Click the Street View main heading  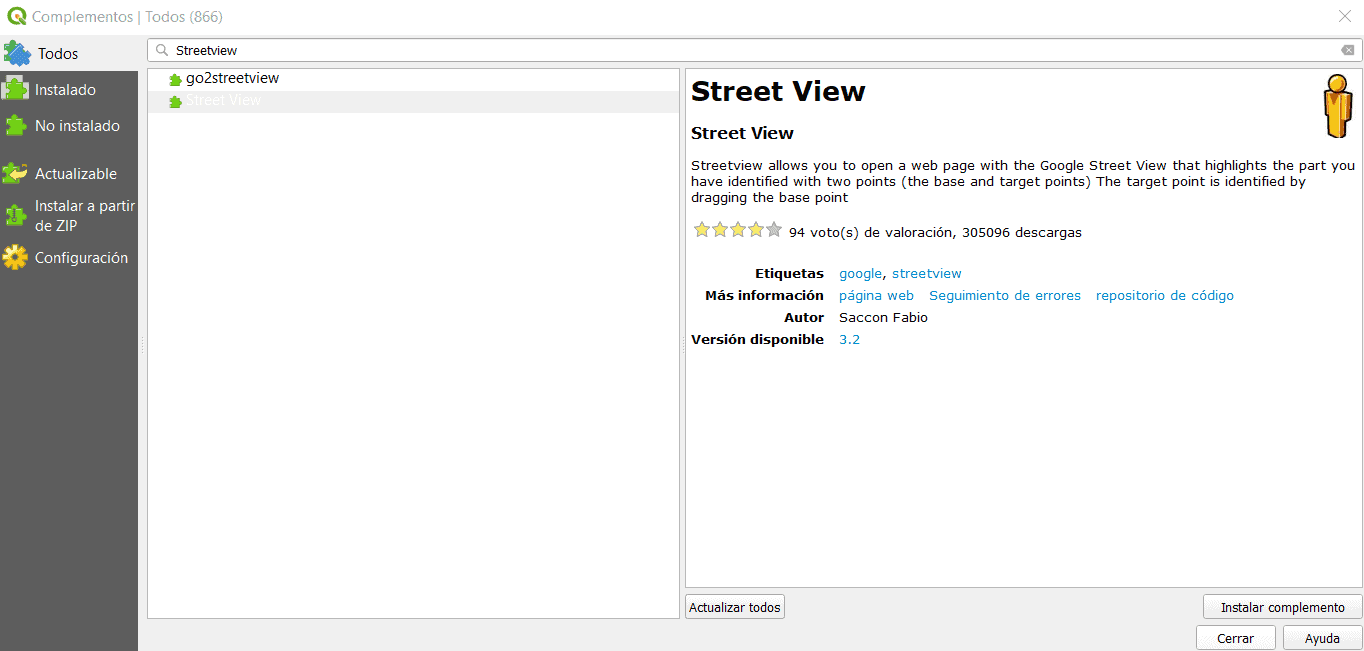(778, 91)
